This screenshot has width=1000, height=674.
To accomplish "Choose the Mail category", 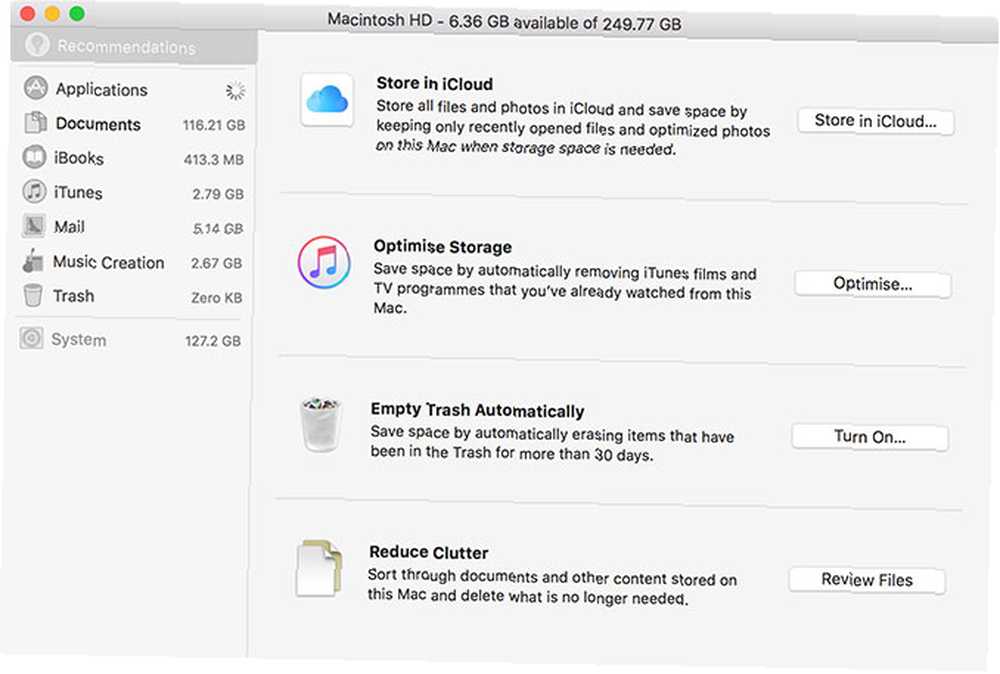I will point(133,227).
